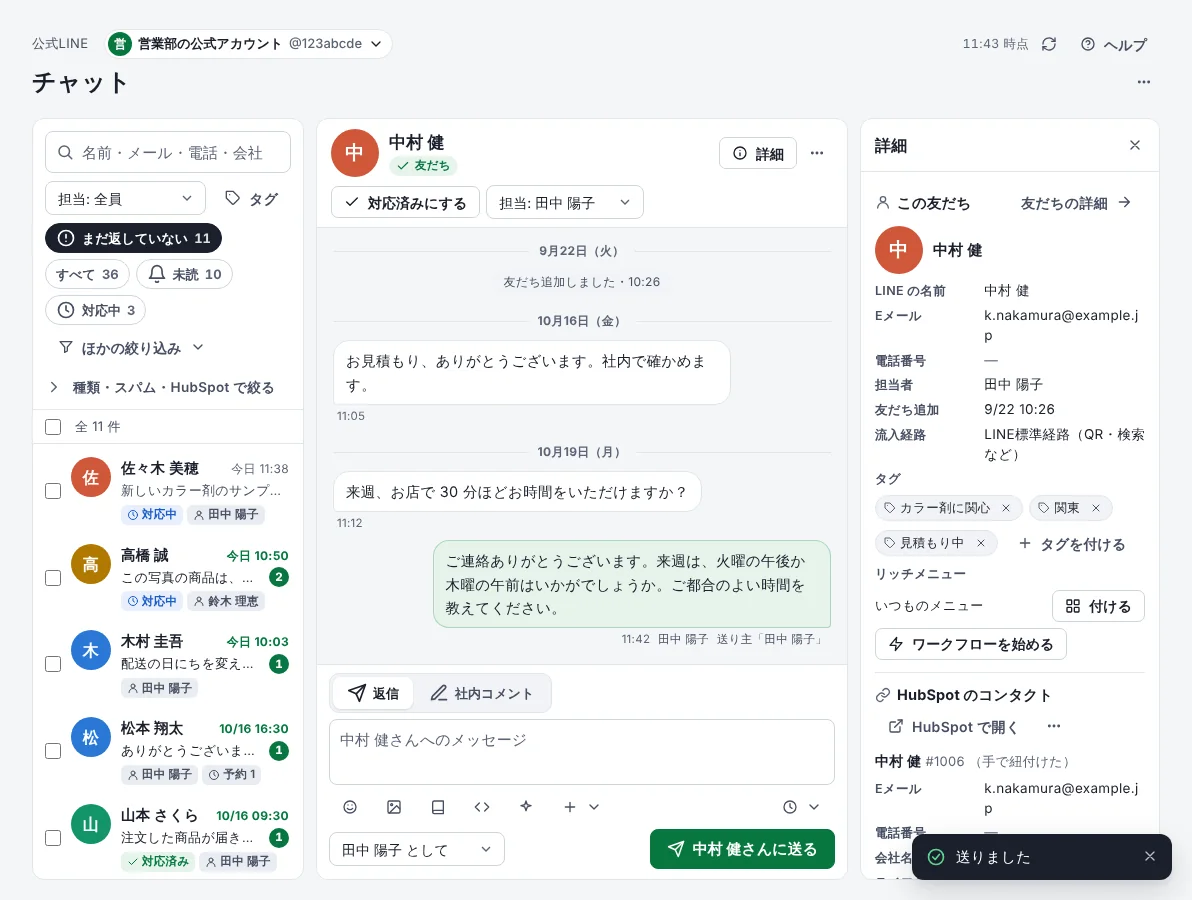Select the すべて 36 filter
The width and height of the screenshot is (1192, 900).
point(87,274)
